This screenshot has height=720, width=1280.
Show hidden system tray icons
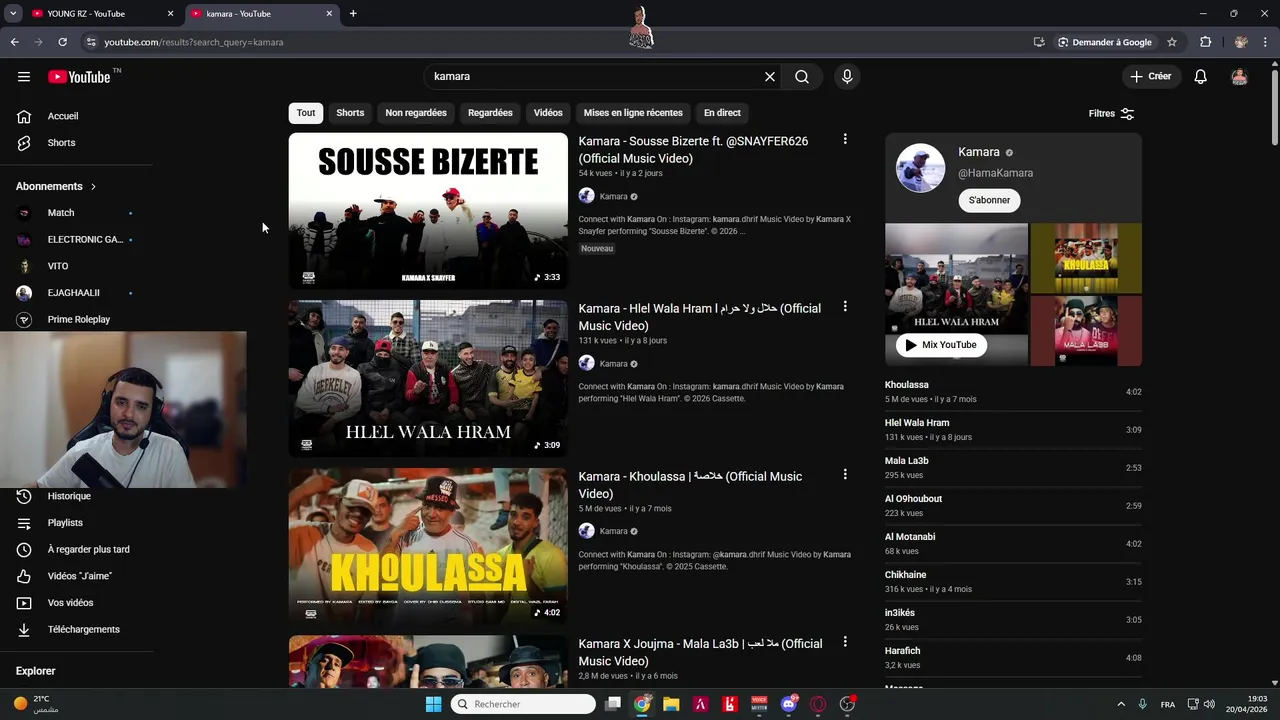pyautogui.click(x=1121, y=704)
